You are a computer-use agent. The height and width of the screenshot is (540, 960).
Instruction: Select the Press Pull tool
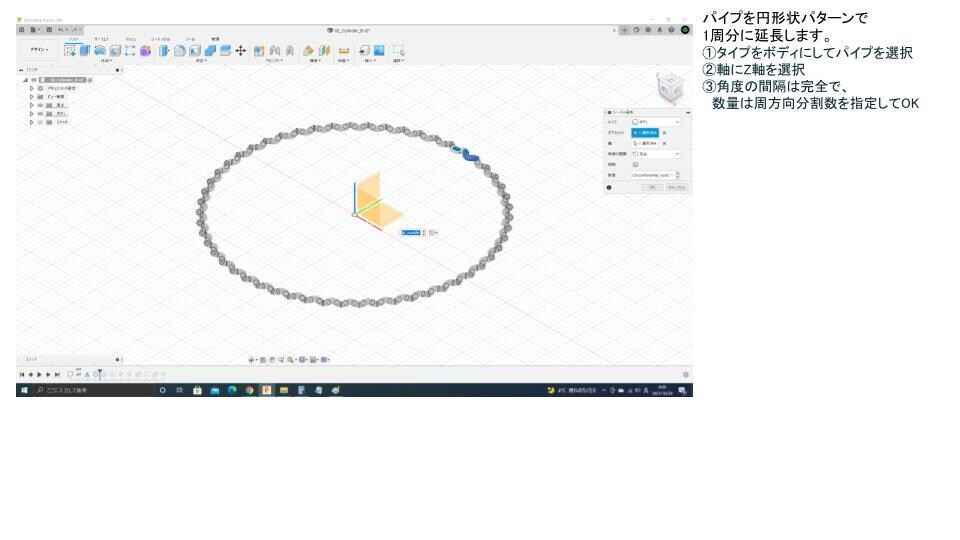tap(164, 50)
